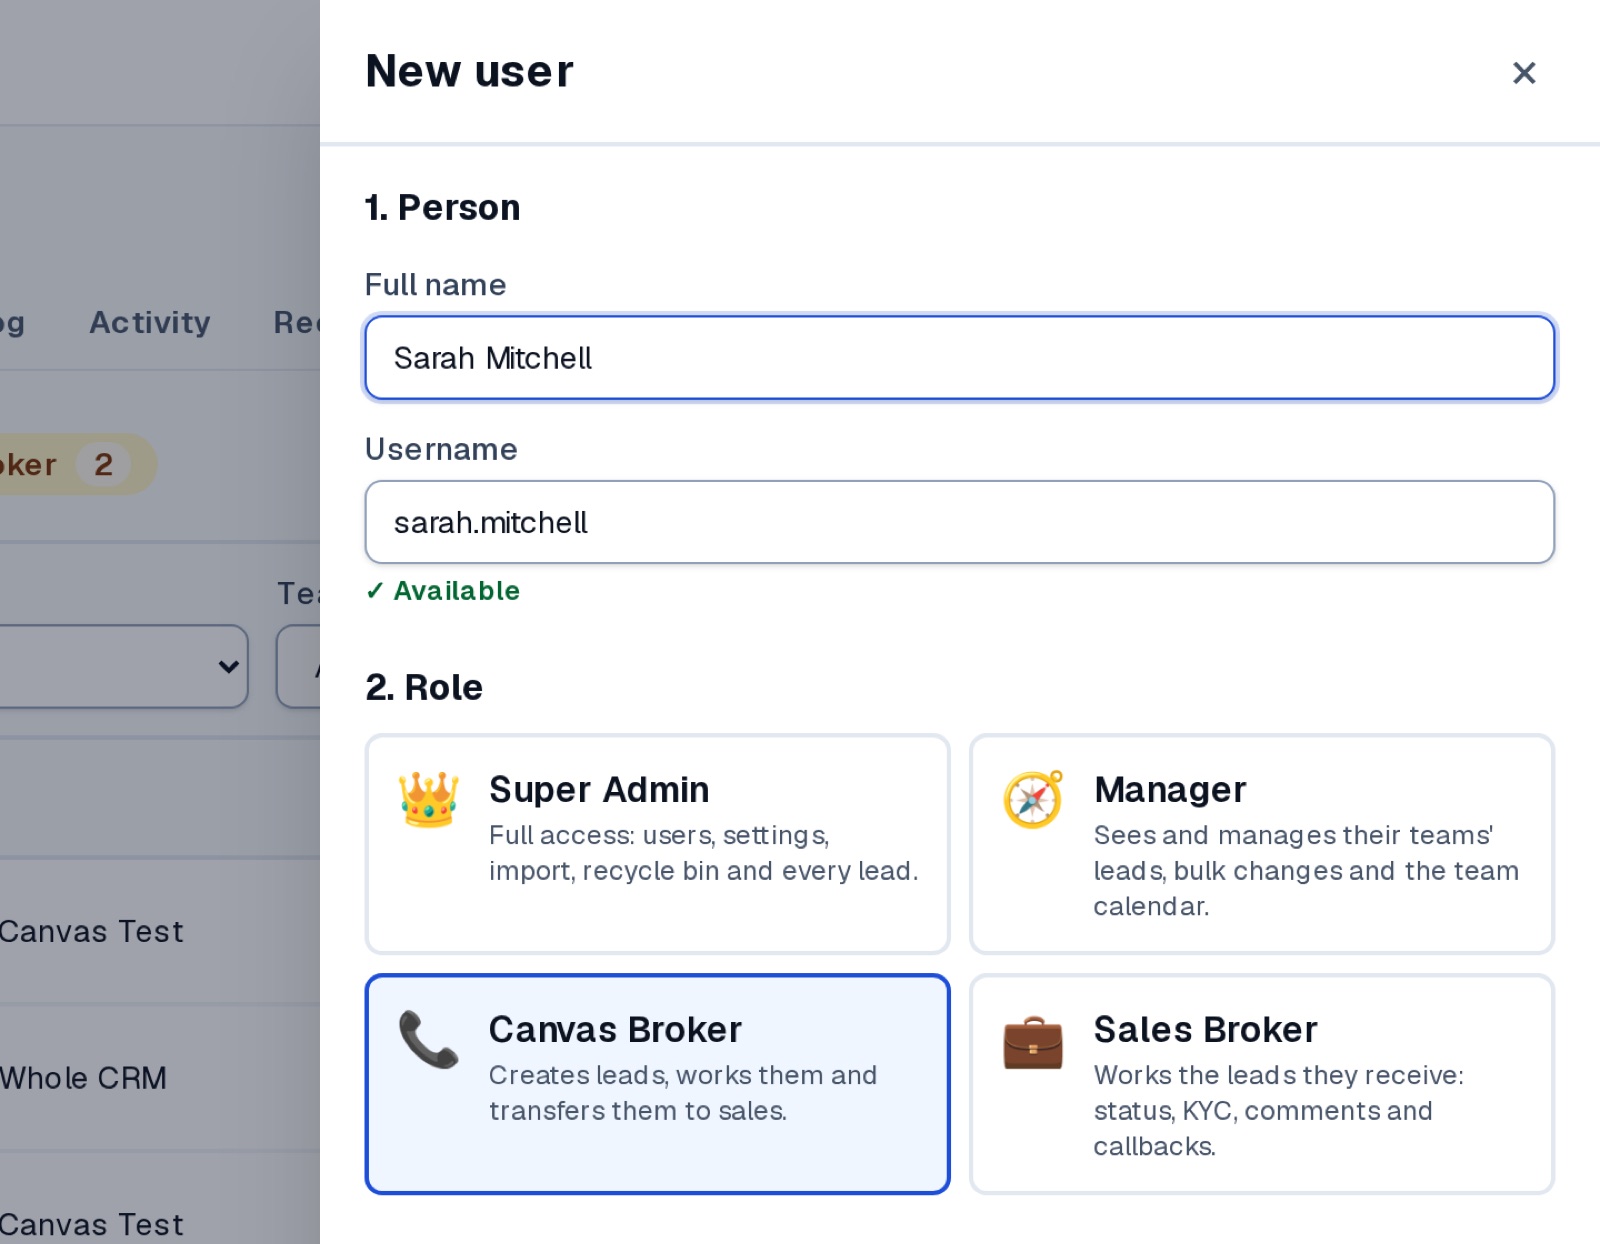Click the '1. Person' section heading
The height and width of the screenshot is (1244, 1600).
(442, 207)
